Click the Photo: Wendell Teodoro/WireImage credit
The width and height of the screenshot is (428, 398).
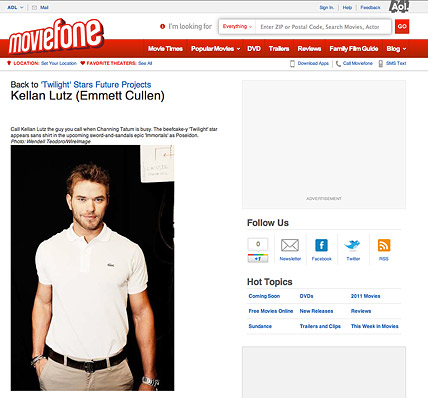pos(51,141)
